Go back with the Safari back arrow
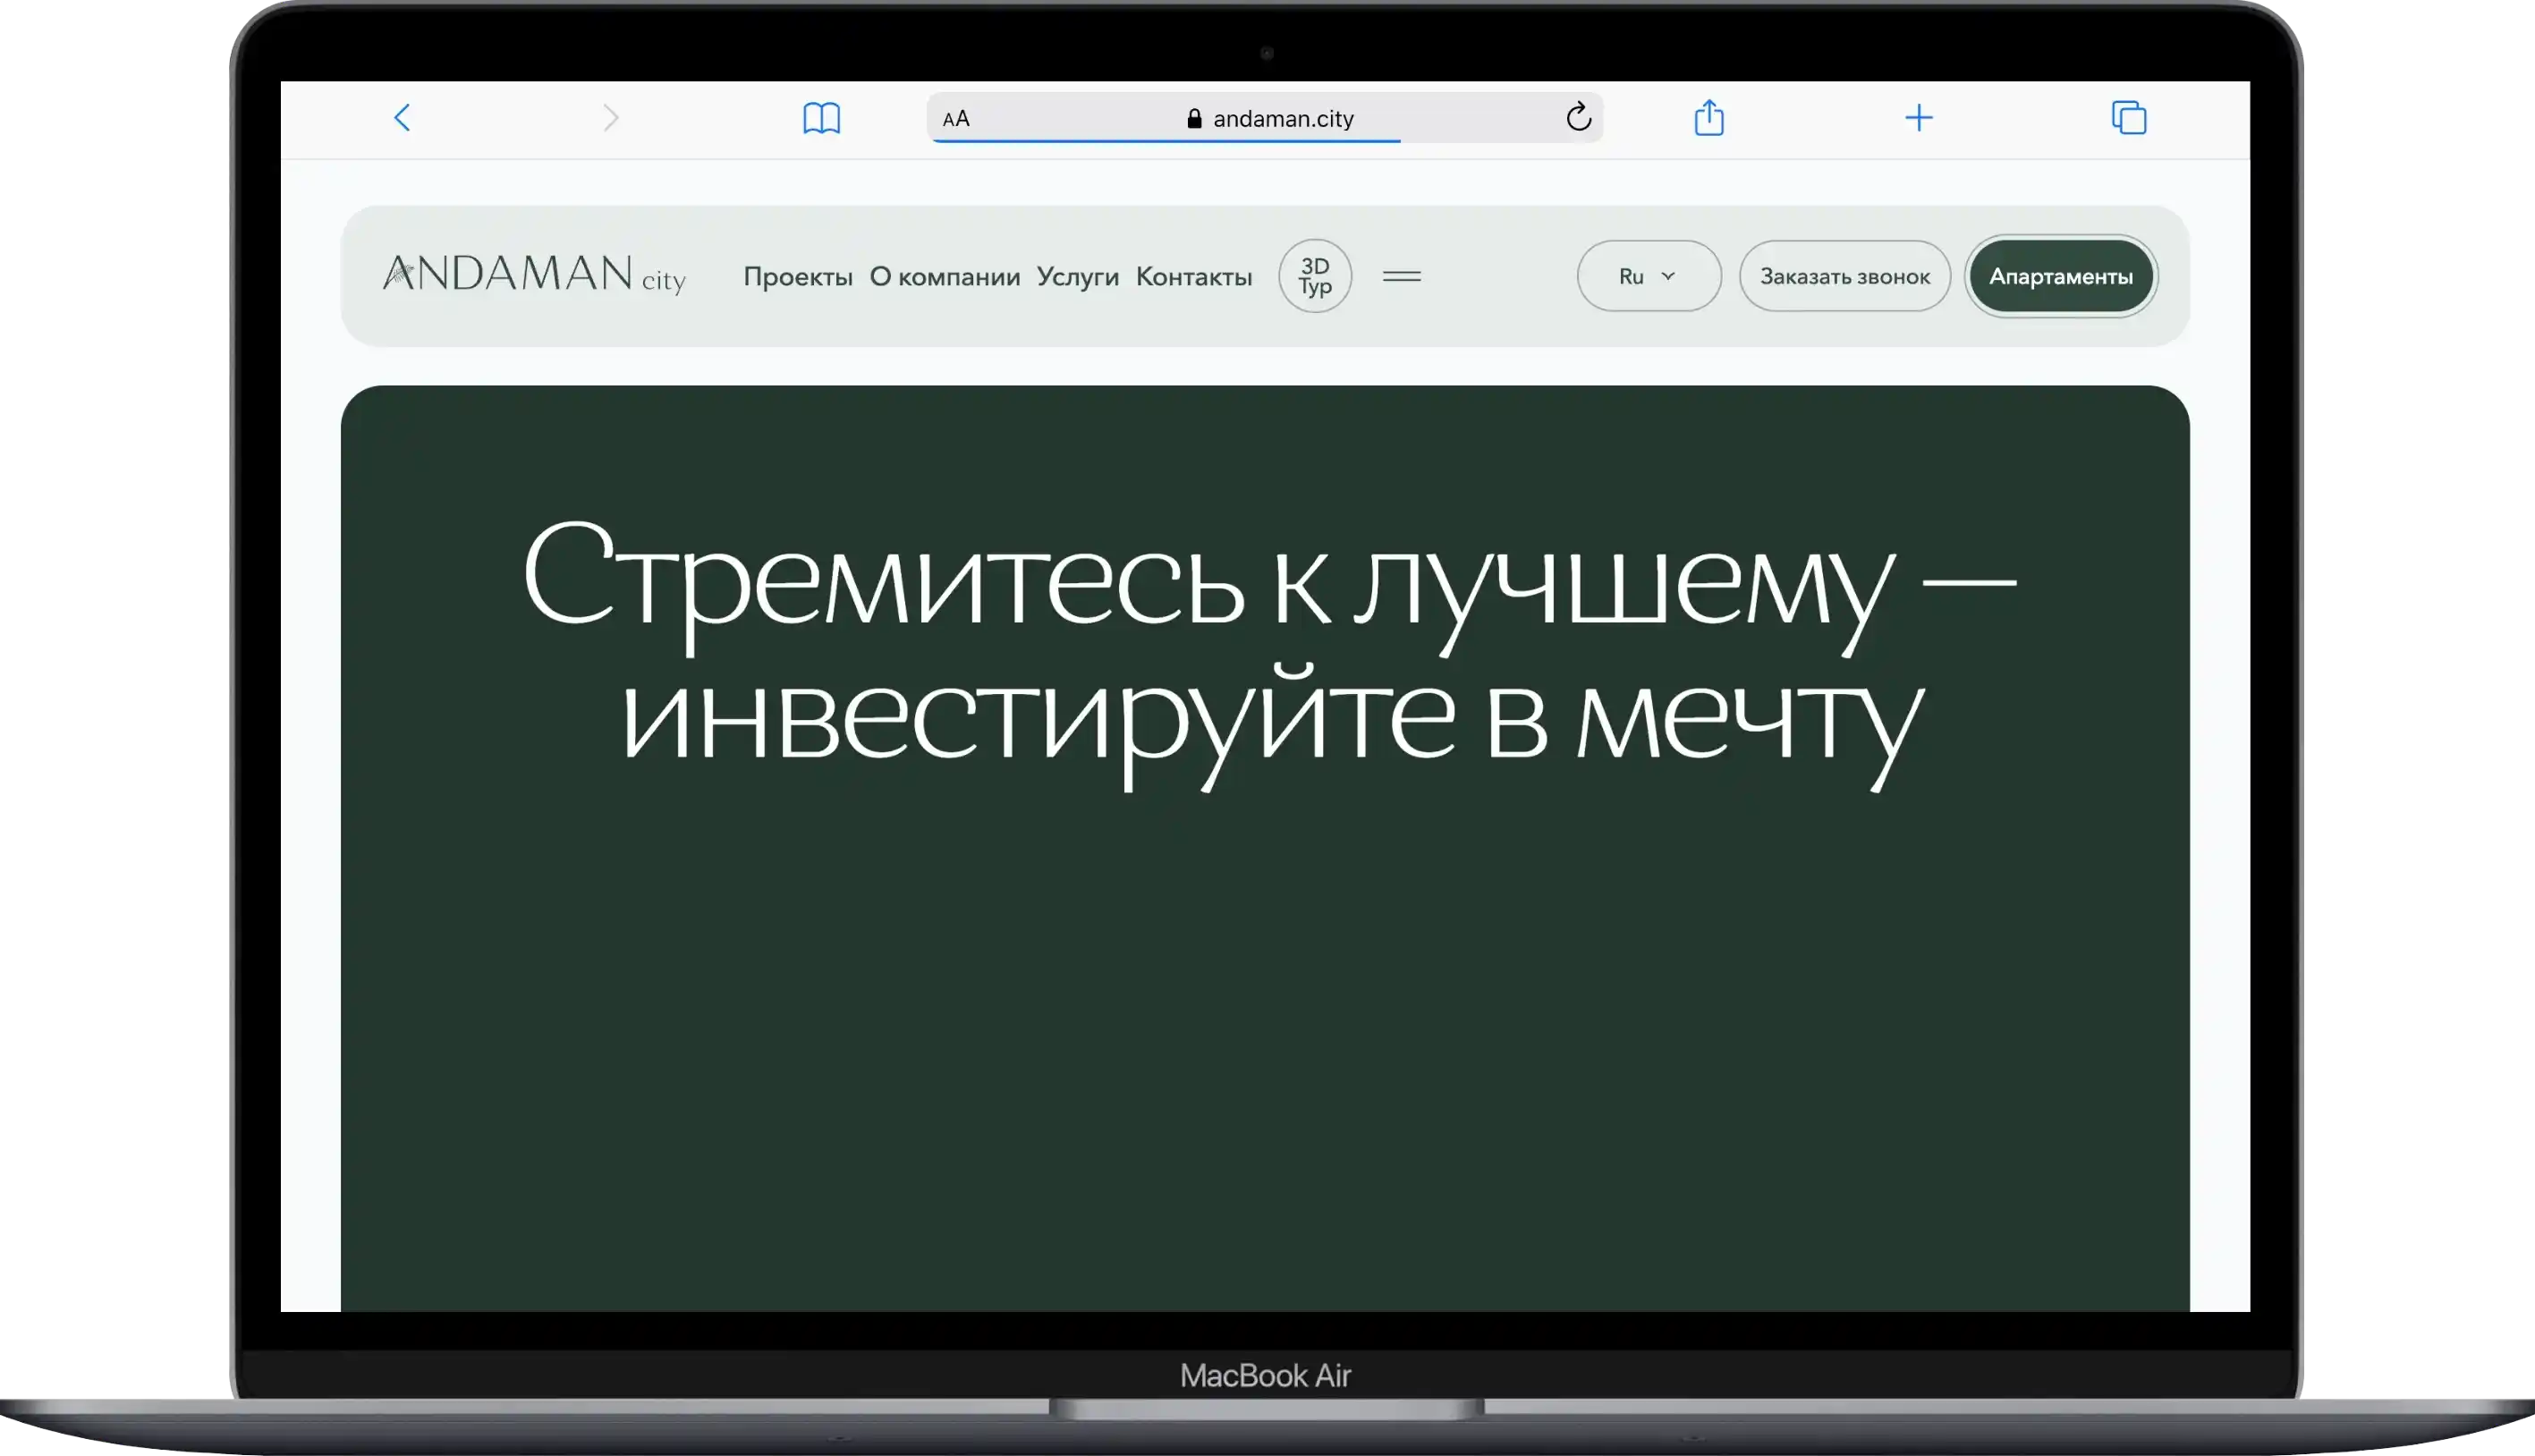Image resolution: width=2535 pixels, height=1456 pixels. (402, 118)
